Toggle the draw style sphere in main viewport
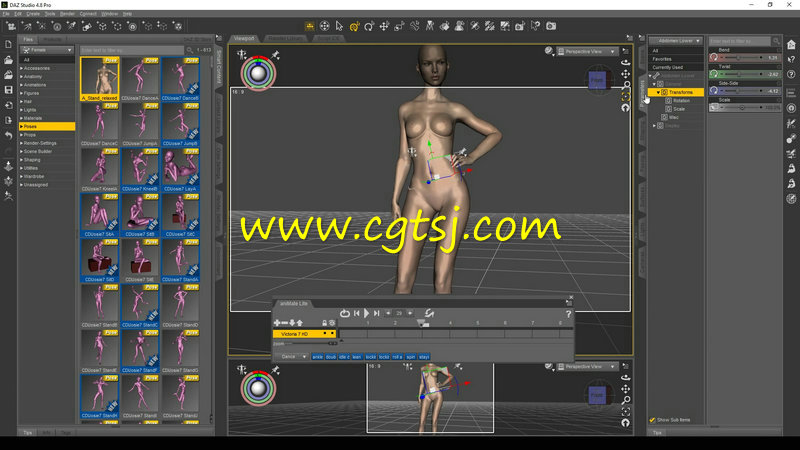 click(548, 51)
